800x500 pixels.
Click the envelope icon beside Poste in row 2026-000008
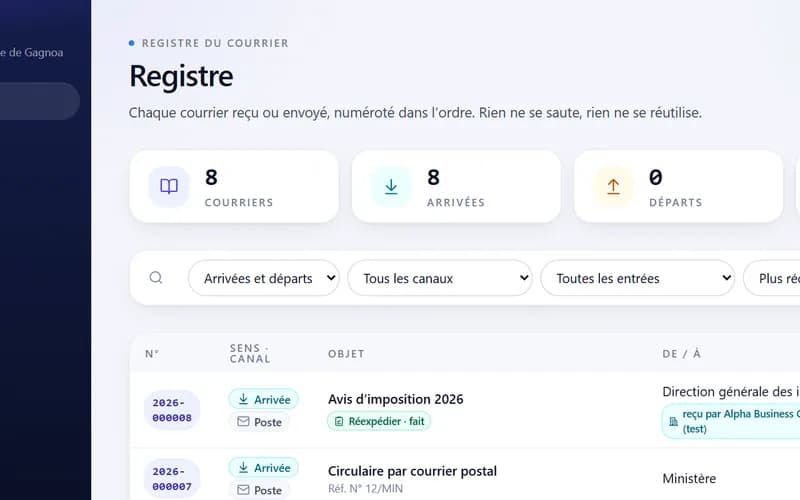pos(243,421)
